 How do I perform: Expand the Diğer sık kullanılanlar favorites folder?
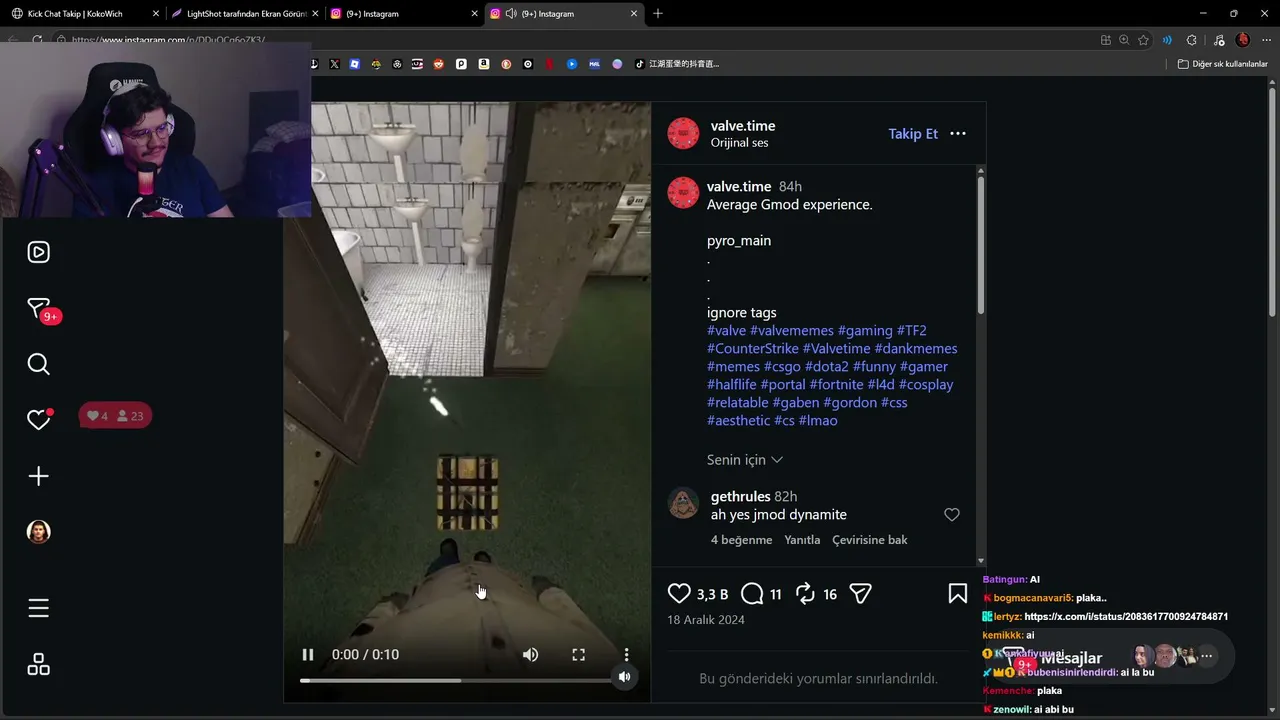1222,64
